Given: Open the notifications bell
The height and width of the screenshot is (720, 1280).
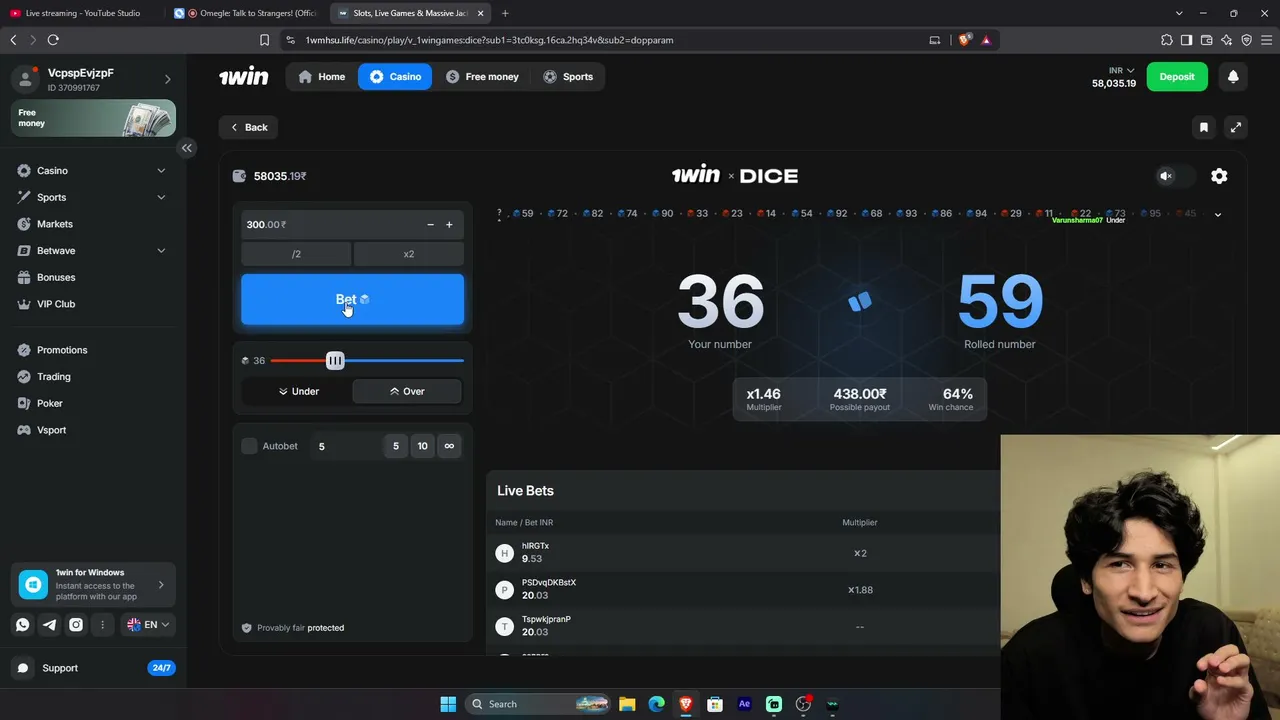Looking at the screenshot, I should point(1233,77).
